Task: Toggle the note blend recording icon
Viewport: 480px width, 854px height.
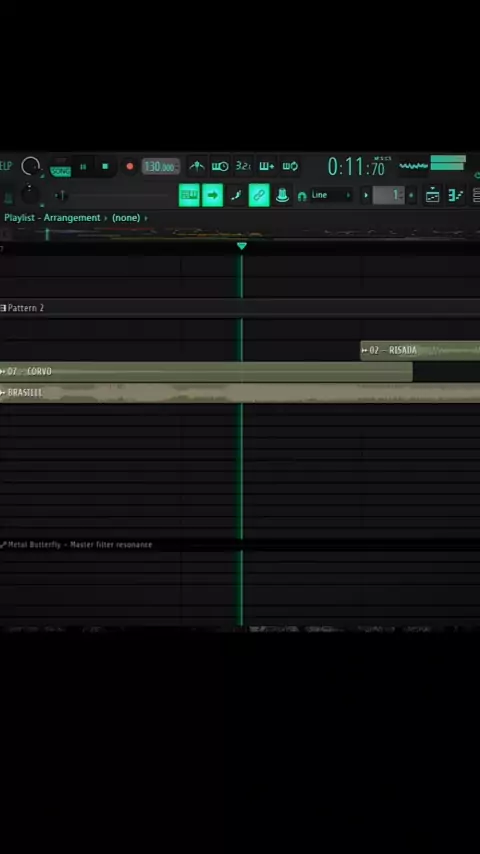Action: coord(236,195)
